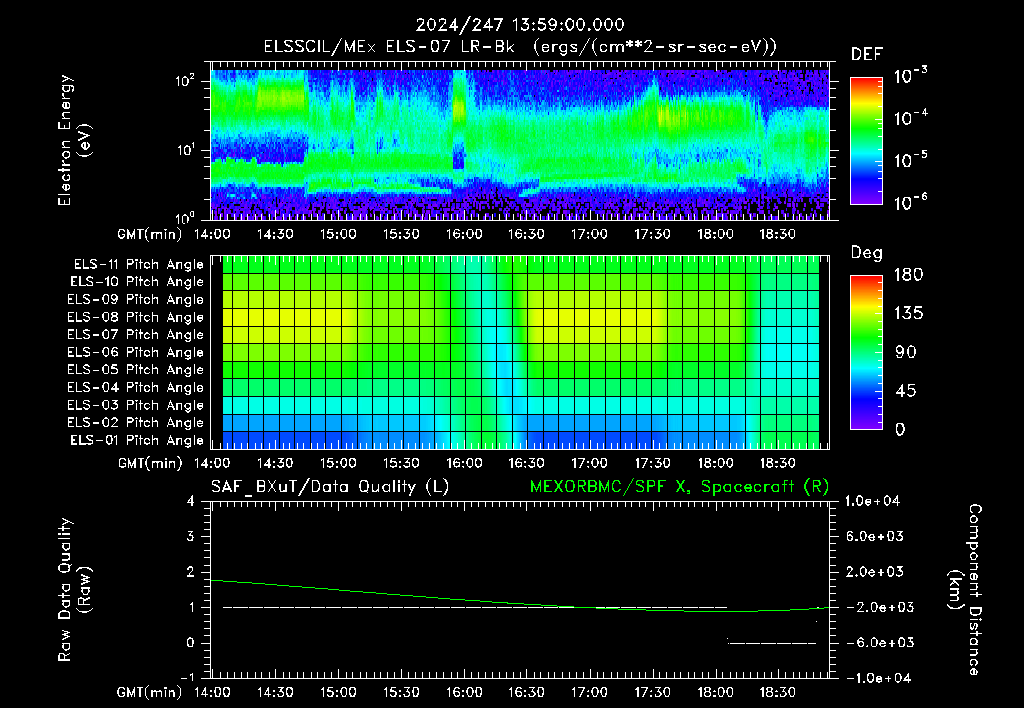
Task: Select the ELS-09 Pitch Angle row label
Action: tap(136, 300)
